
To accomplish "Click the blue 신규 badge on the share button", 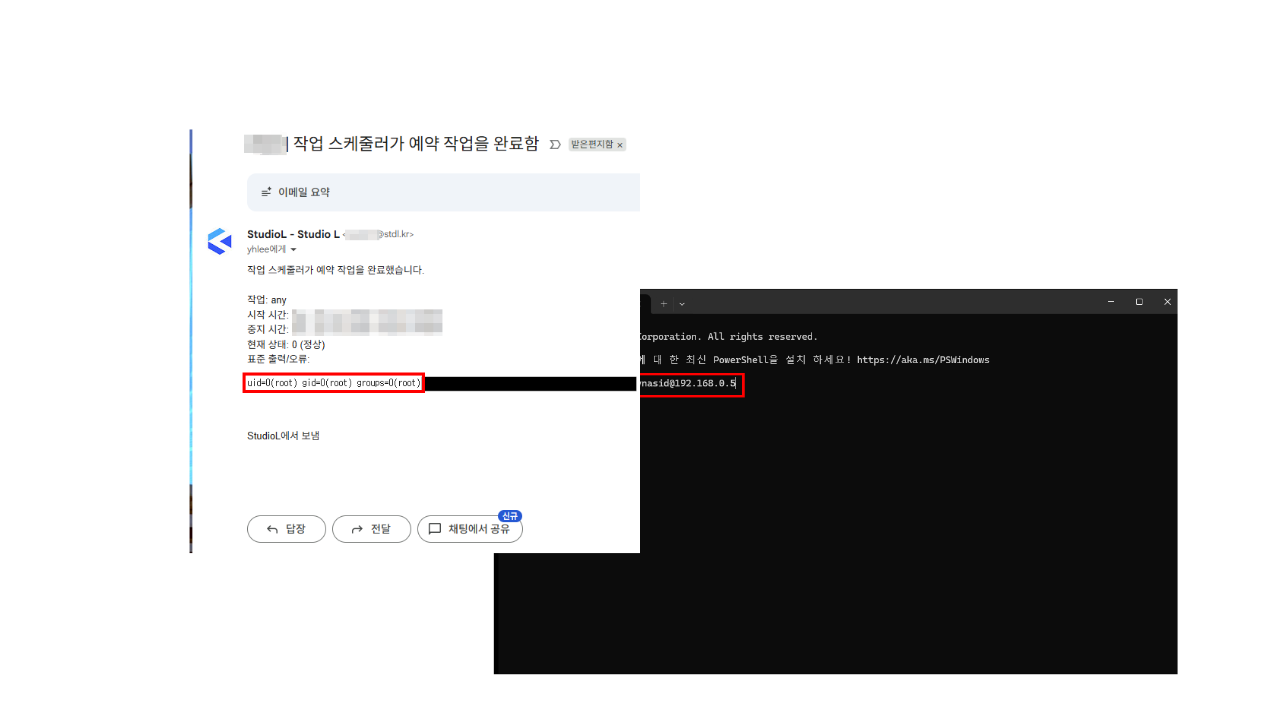I will (x=509, y=514).
